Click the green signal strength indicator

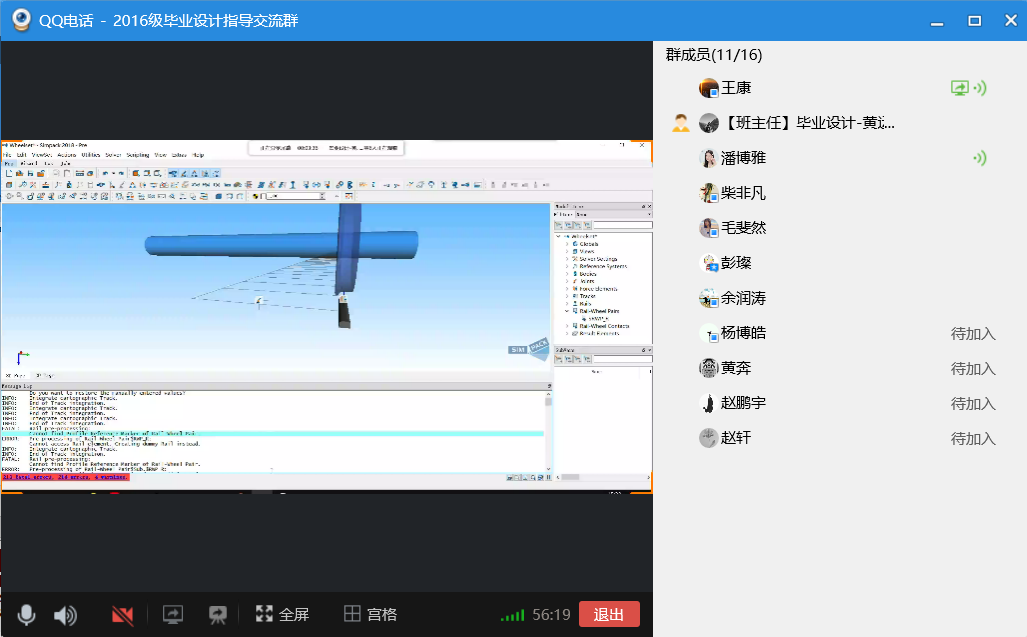click(x=512, y=615)
